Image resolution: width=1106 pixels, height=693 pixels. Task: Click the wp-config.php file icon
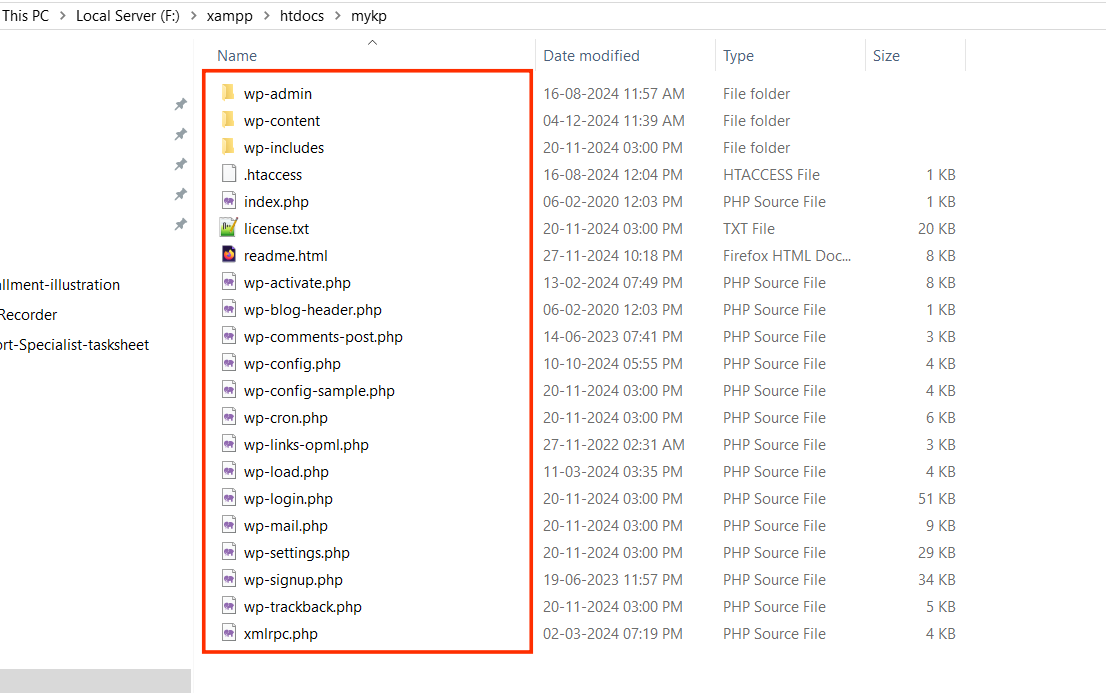[x=229, y=363]
